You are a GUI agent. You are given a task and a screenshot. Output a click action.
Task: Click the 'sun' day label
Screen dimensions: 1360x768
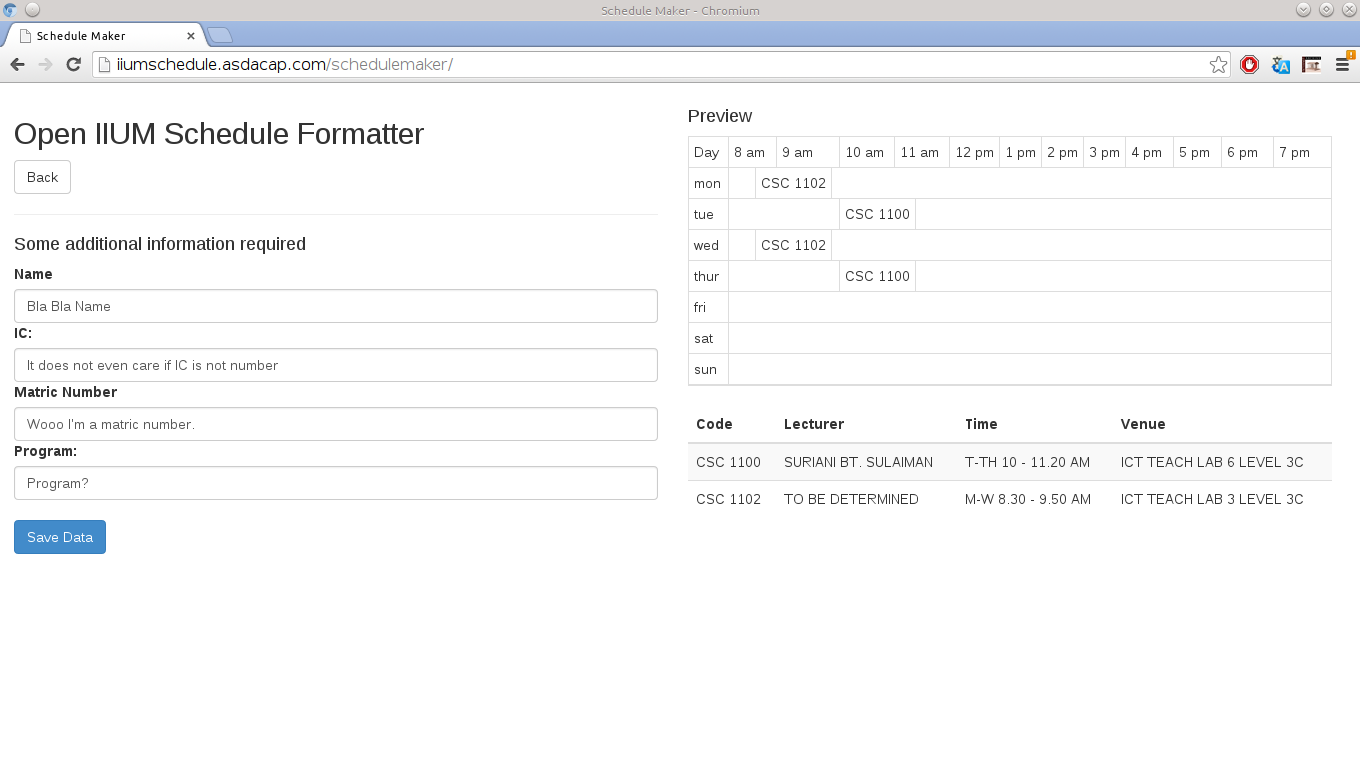point(705,369)
